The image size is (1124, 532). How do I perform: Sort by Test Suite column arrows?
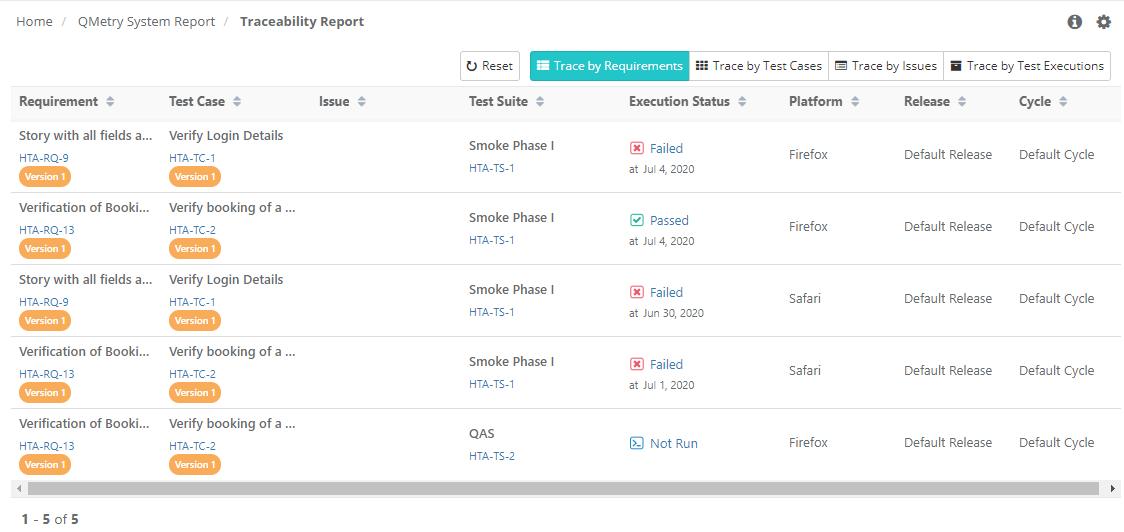(x=540, y=102)
